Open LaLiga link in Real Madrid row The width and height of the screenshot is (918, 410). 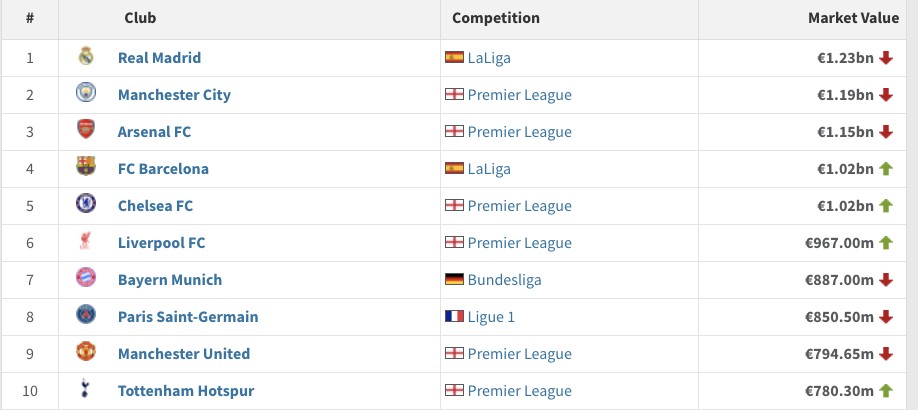tap(489, 58)
